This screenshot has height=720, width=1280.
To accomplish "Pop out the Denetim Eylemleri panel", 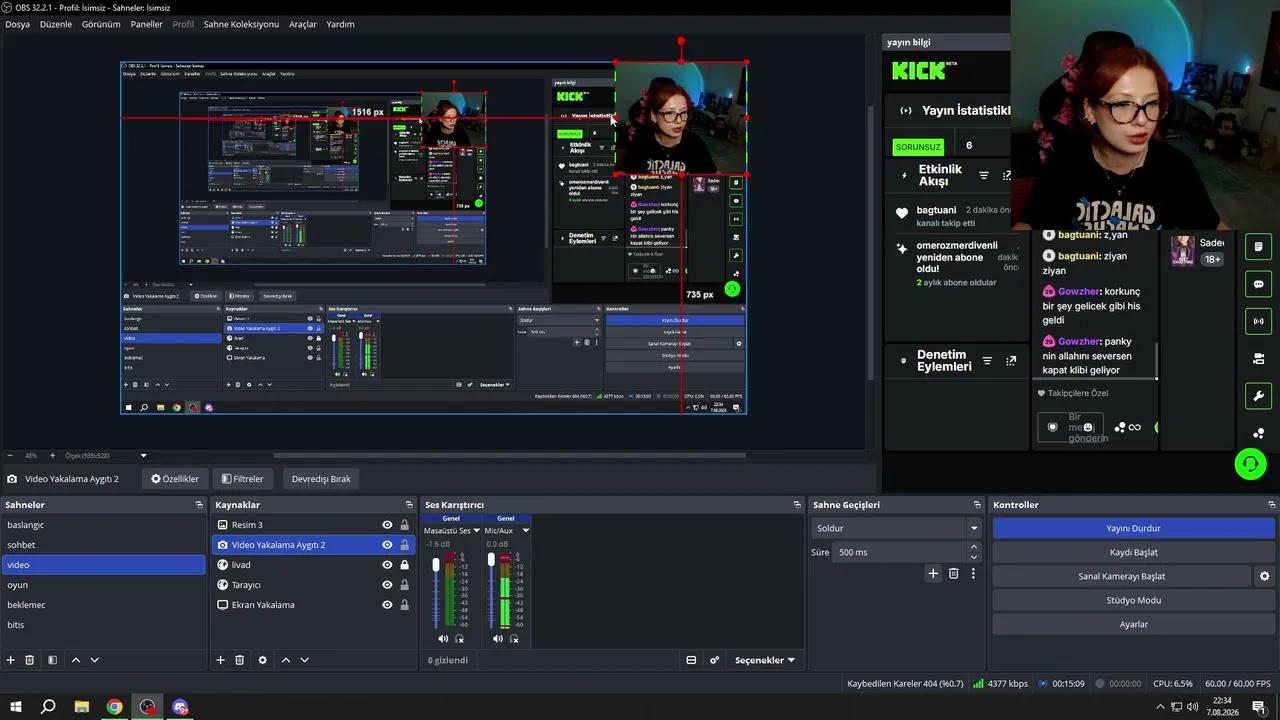I will tap(1011, 361).
